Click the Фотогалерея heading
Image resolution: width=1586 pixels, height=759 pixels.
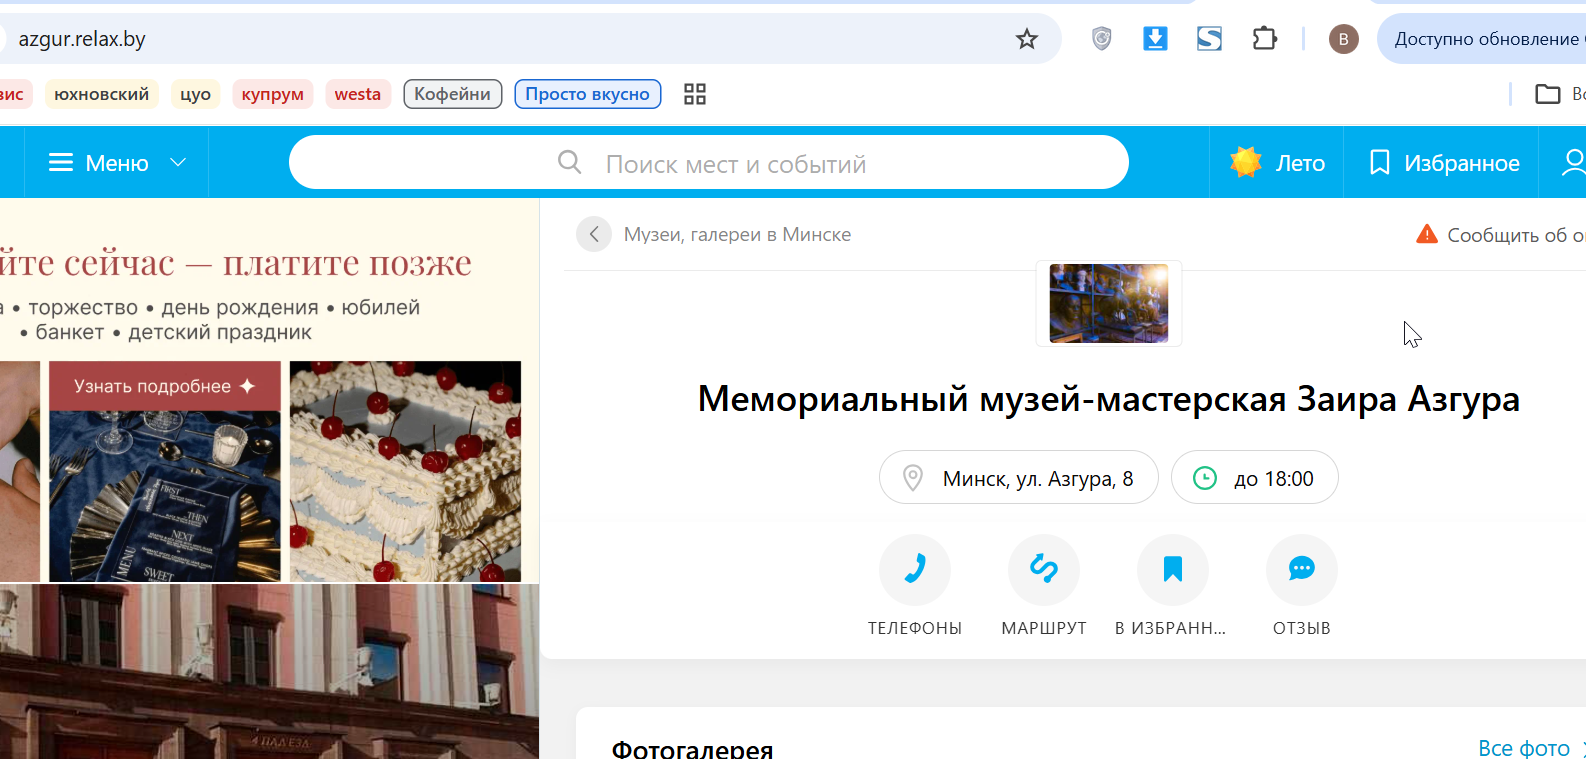click(x=692, y=749)
